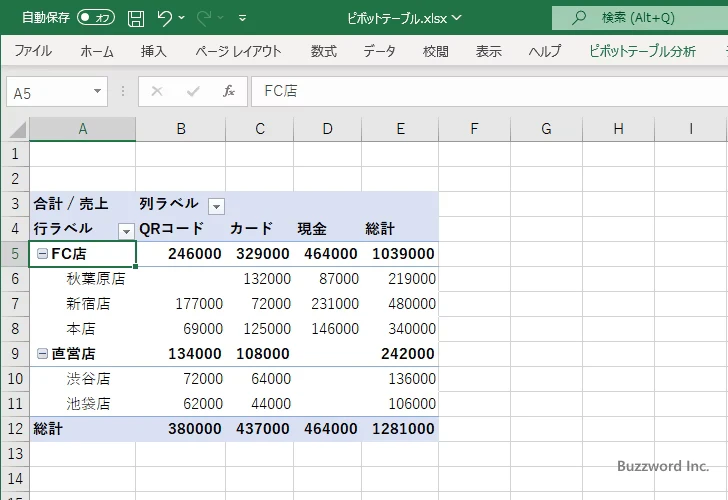The height and width of the screenshot is (500, 728).
Task: Click the 池袋店 row label
Action: click(83, 404)
